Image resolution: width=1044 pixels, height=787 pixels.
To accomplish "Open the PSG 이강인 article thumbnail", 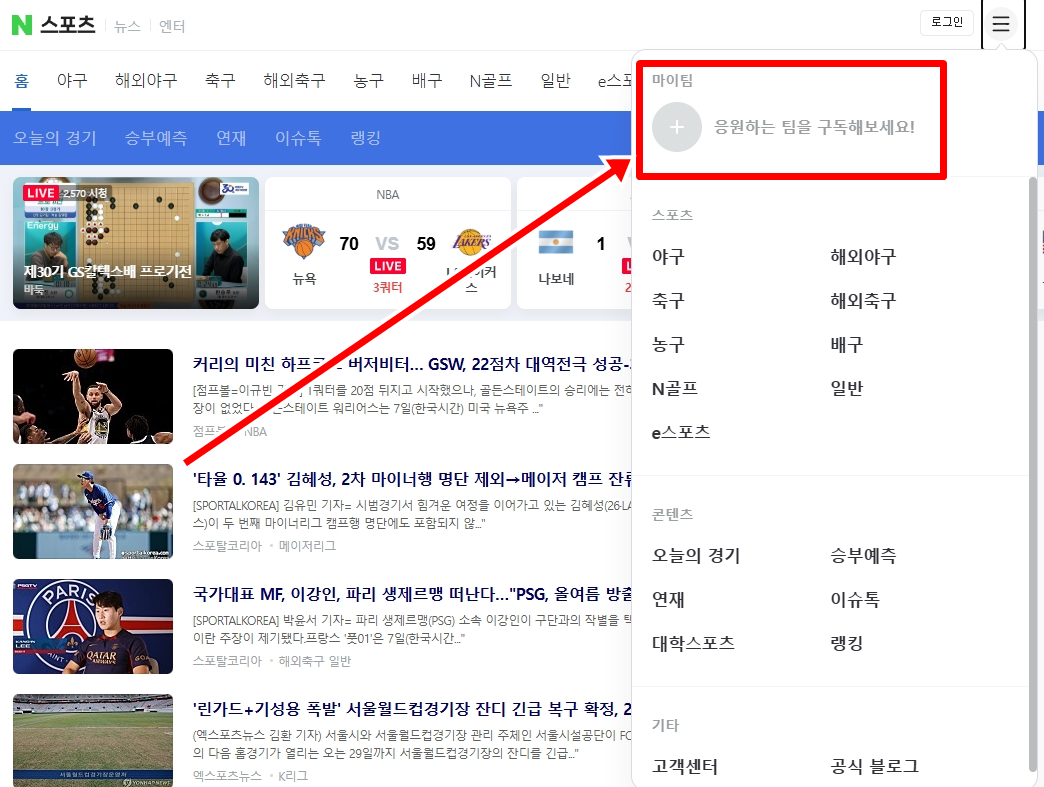I will [x=93, y=627].
